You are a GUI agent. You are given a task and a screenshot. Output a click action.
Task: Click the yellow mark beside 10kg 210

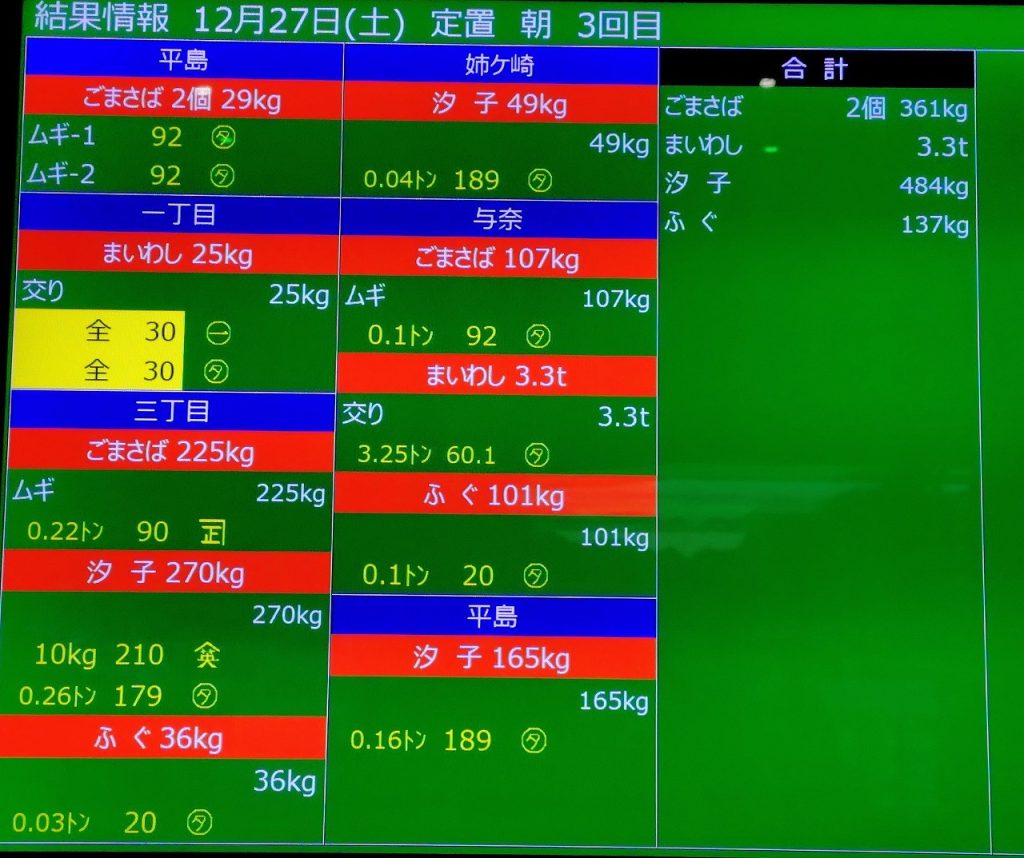click(208, 656)
